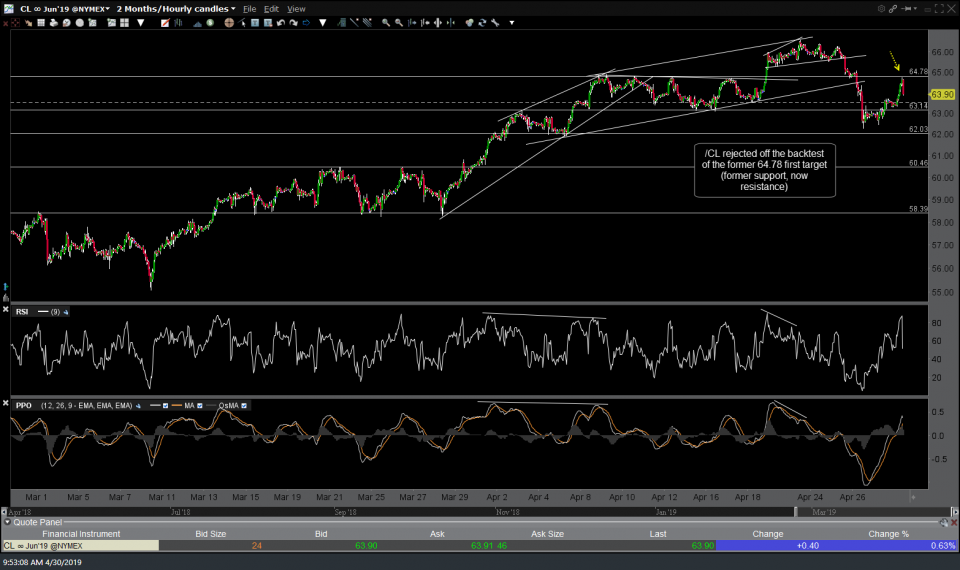
Task: Close the RSI indicator pane
Action: pos(5,310)
